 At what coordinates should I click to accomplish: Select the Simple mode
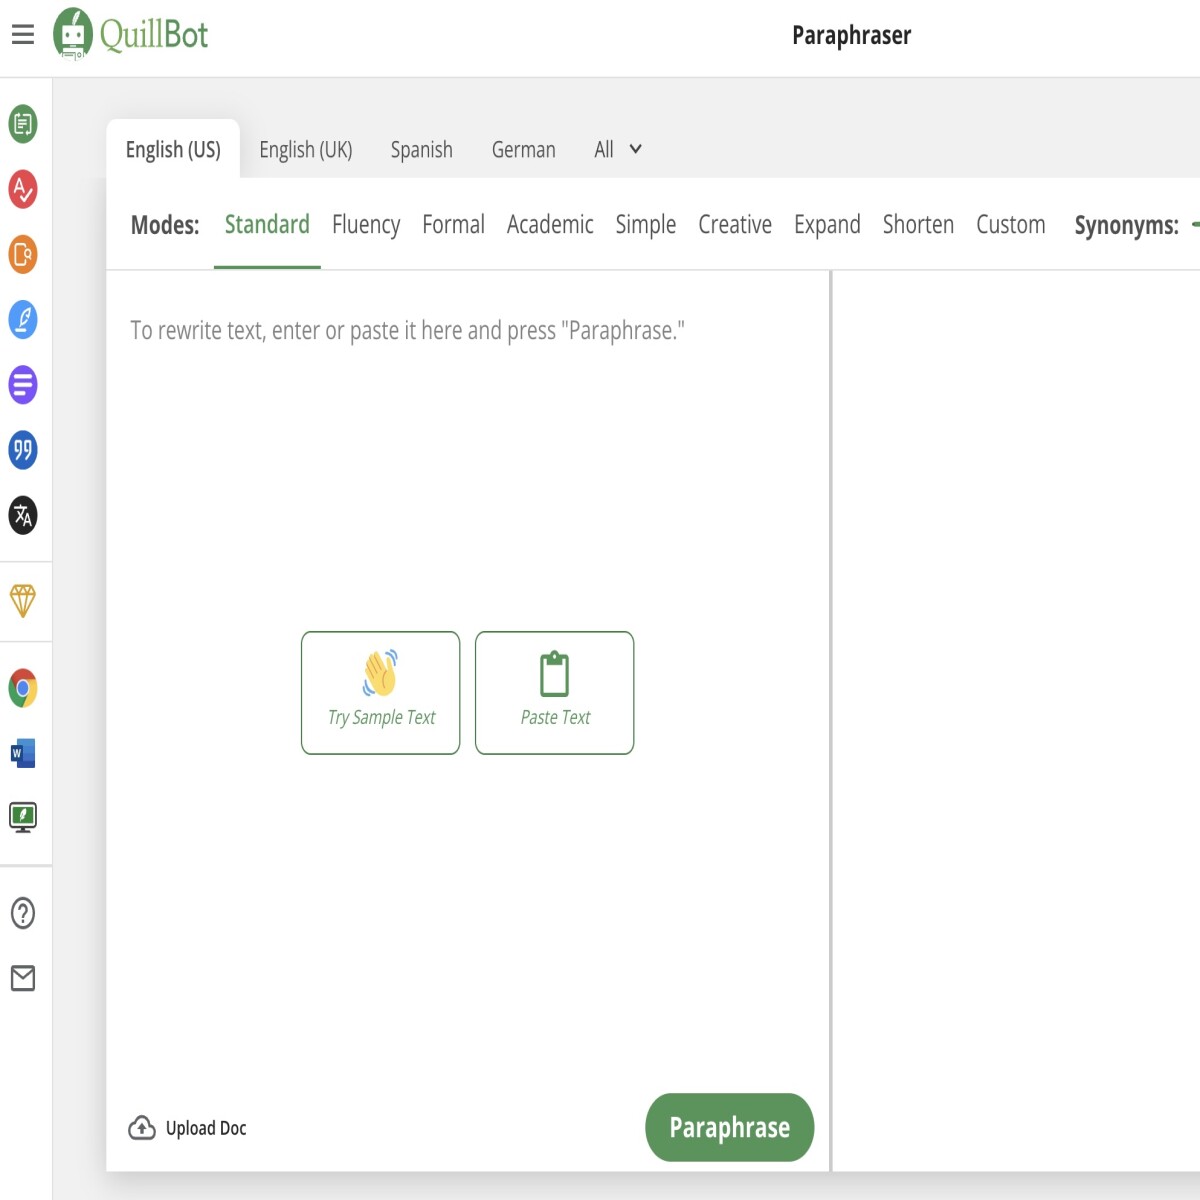[646, 225]
